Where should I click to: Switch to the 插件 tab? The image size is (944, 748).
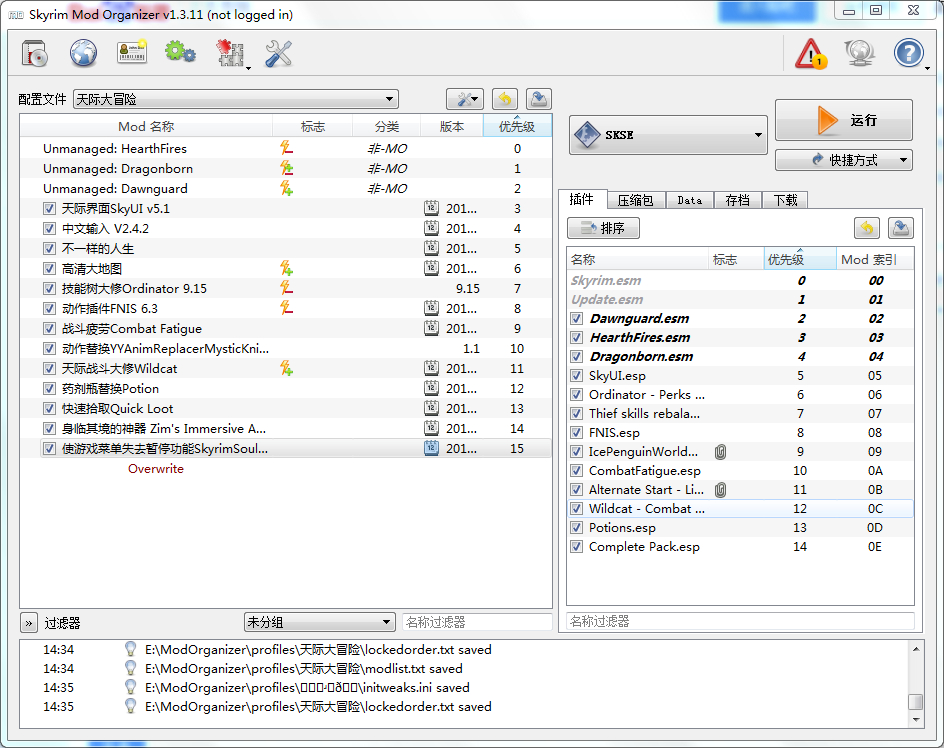582,199
